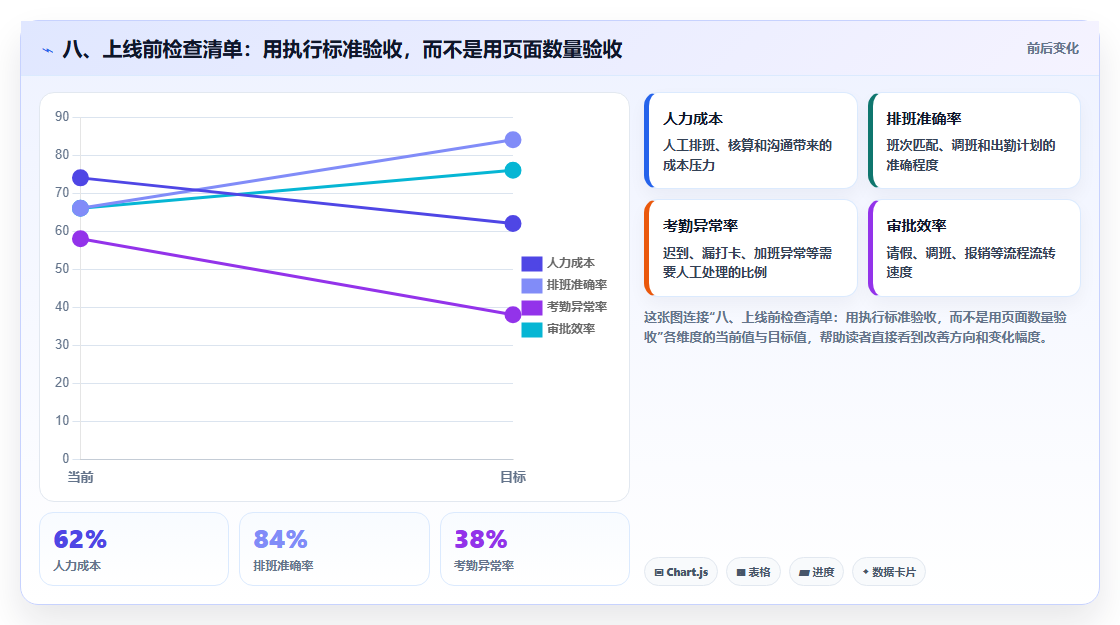The image size is (1120, 625).
Task: Click the 考勤异常率 current data point at 58
Action: (x=81, y=239)
